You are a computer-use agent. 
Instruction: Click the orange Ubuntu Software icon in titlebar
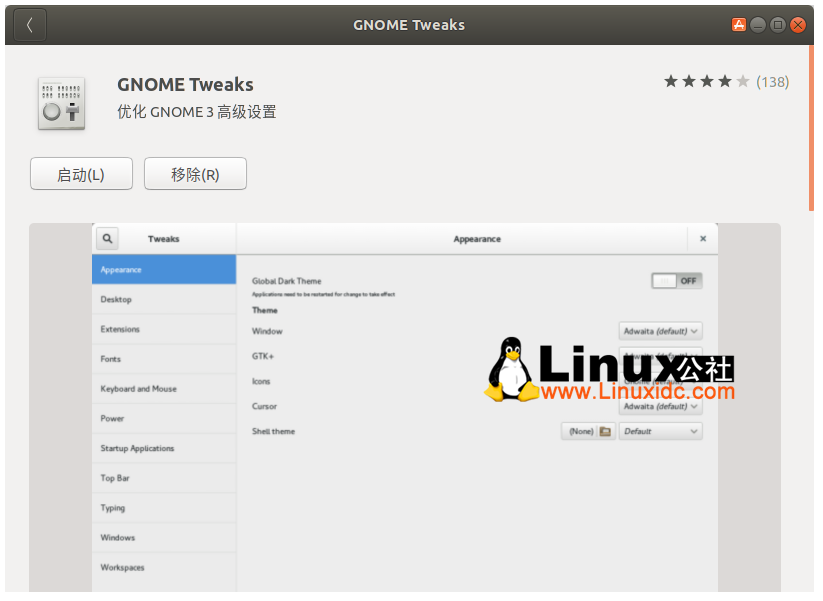pyautogui.click(x=738, y=25)
